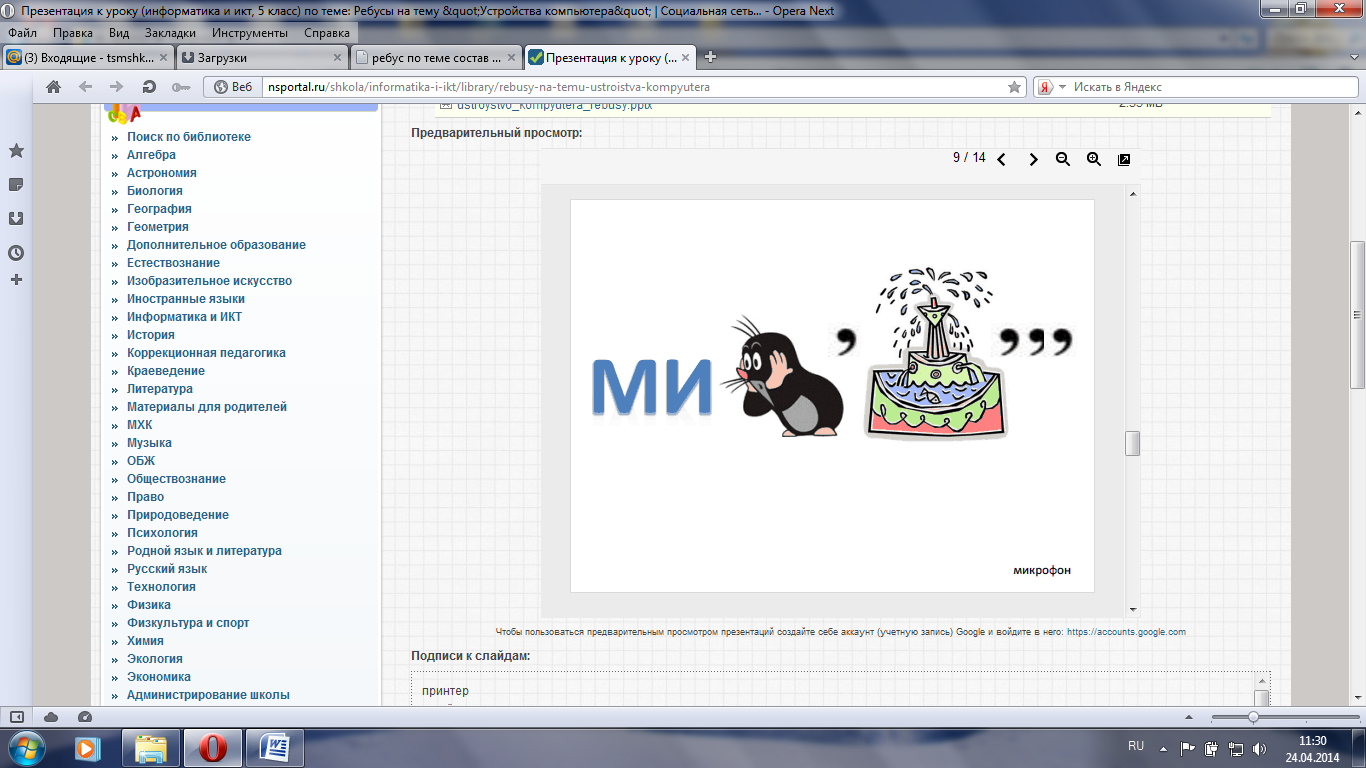Open the Изобразительное искусство link

[209, 281]
